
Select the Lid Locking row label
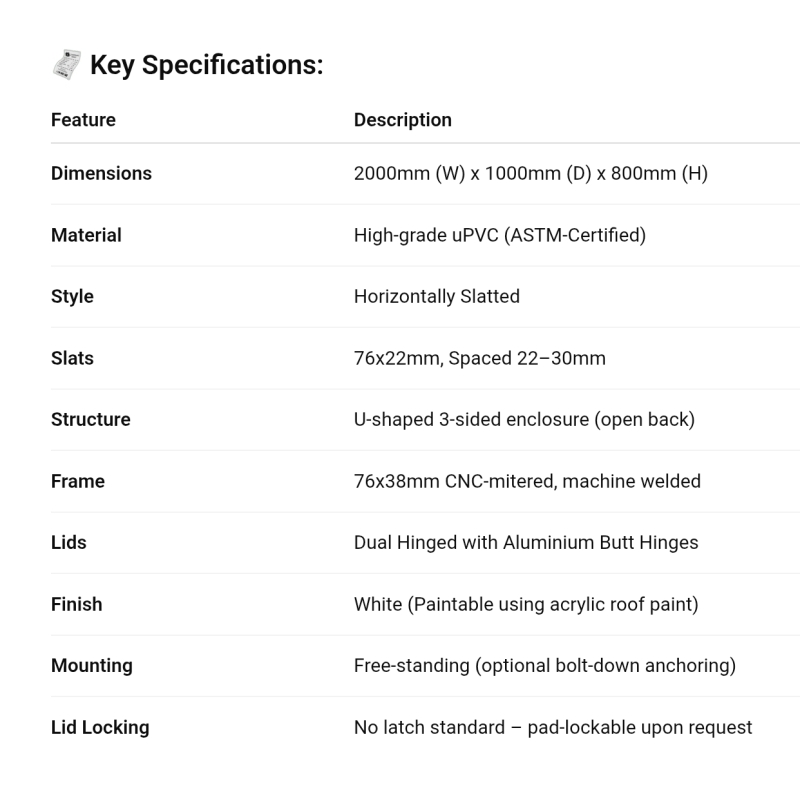pos(100,727)
